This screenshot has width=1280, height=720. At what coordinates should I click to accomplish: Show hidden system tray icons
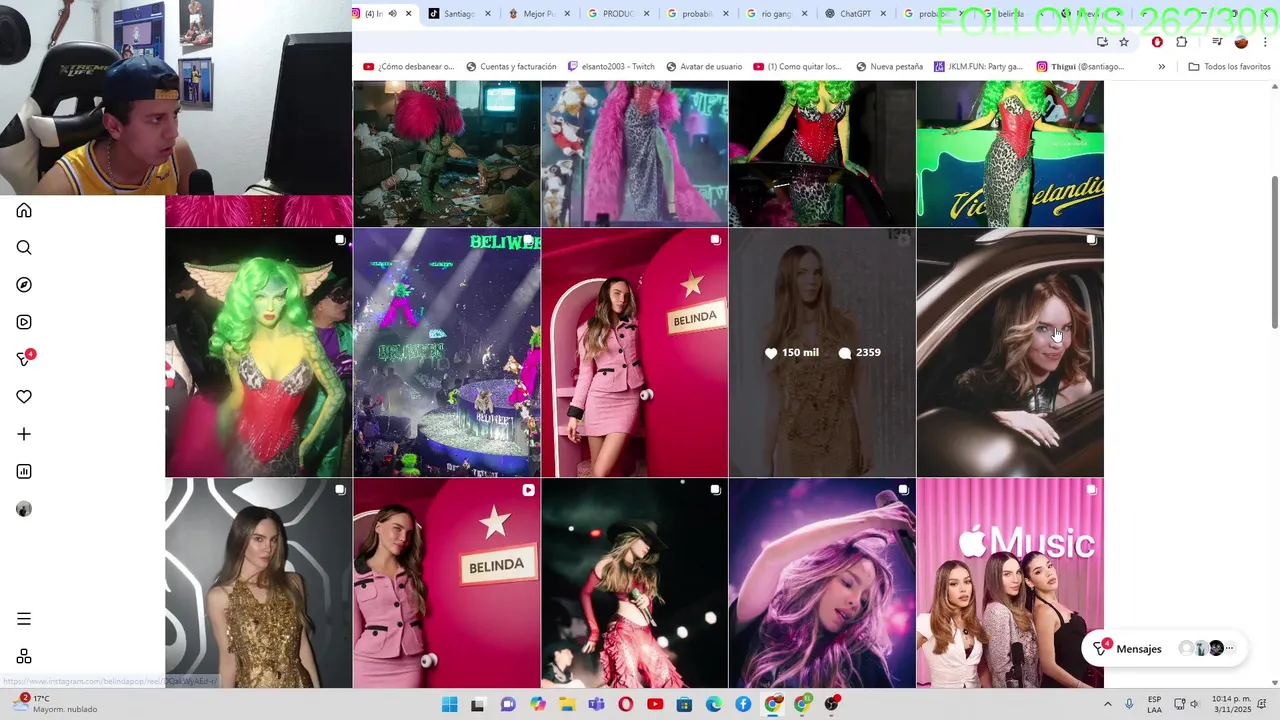point(1107,704)
